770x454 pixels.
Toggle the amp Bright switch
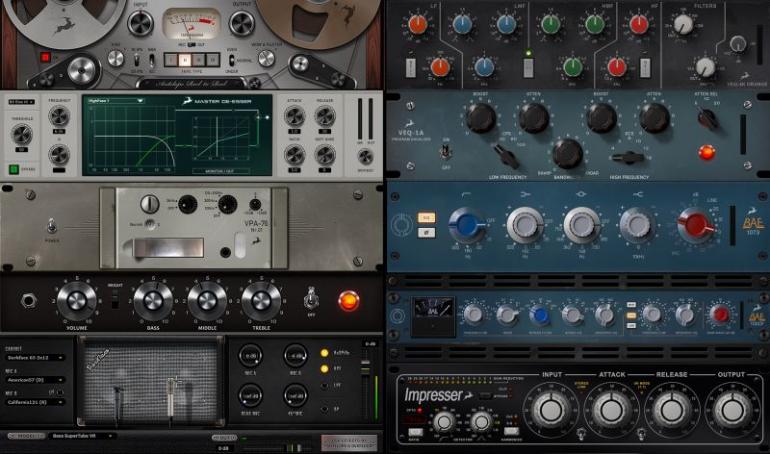(115, 298)
